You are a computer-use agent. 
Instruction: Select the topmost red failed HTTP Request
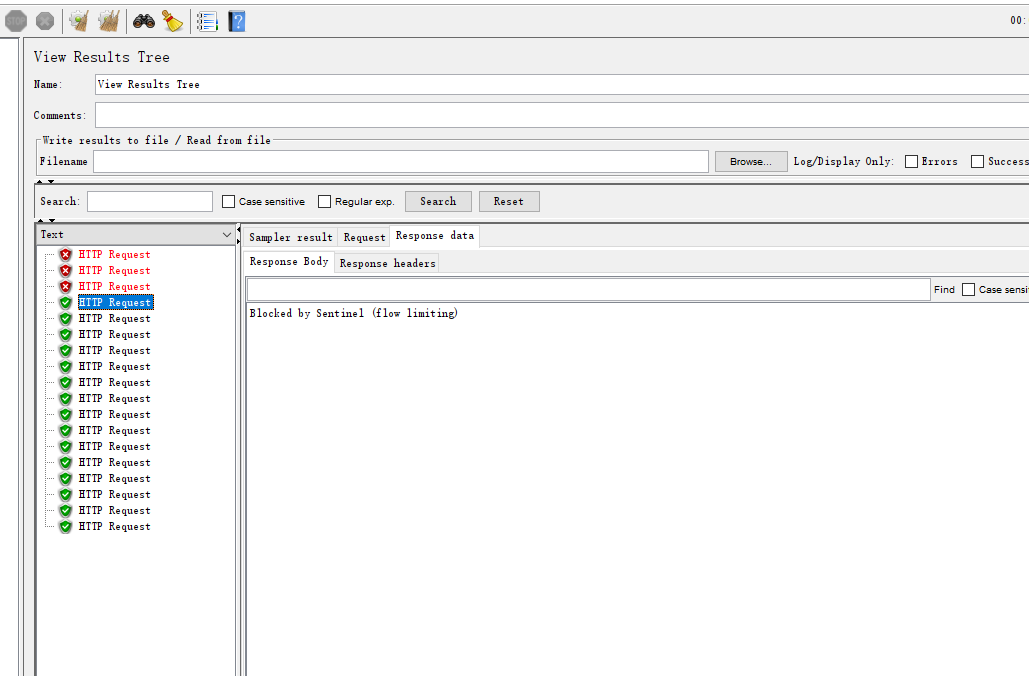pyautogui.click(x=114, y=255)
